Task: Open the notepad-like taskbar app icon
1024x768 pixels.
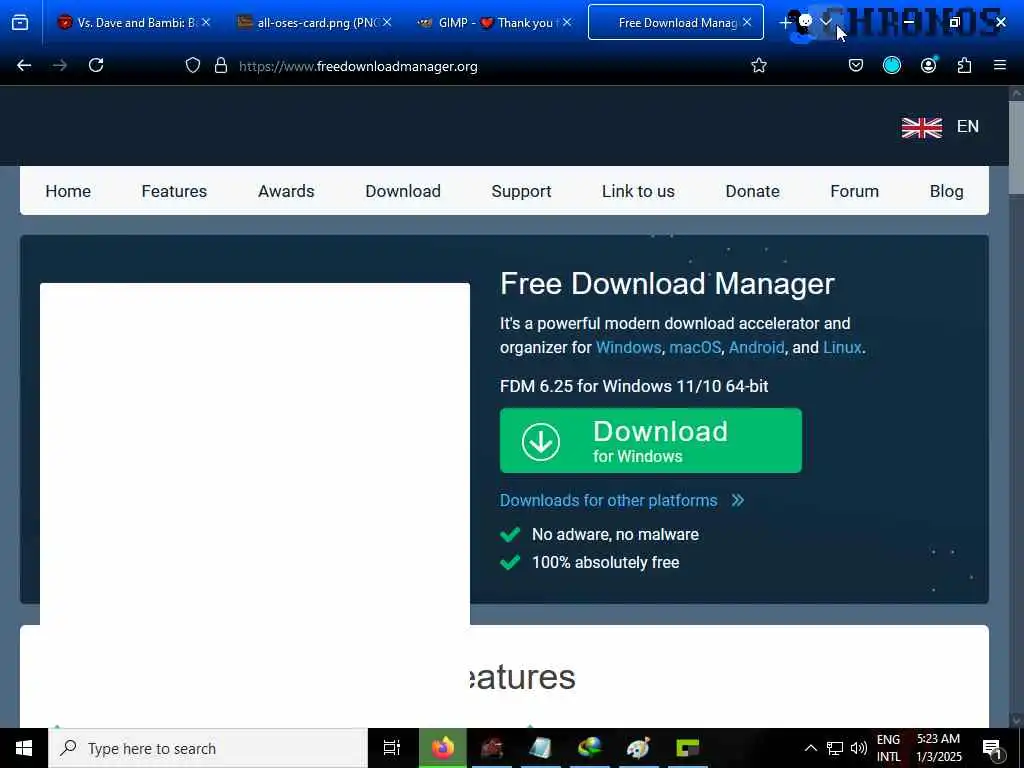Action: 541,748
